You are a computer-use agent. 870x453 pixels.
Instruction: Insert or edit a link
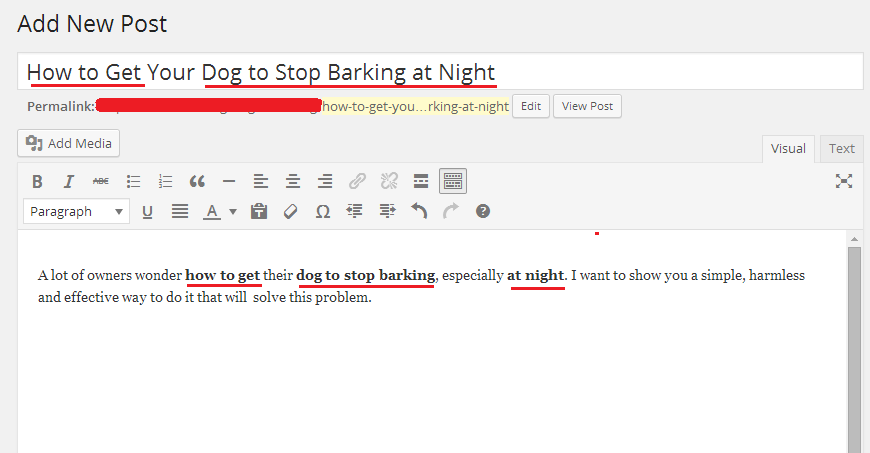[x=357, y=182]
